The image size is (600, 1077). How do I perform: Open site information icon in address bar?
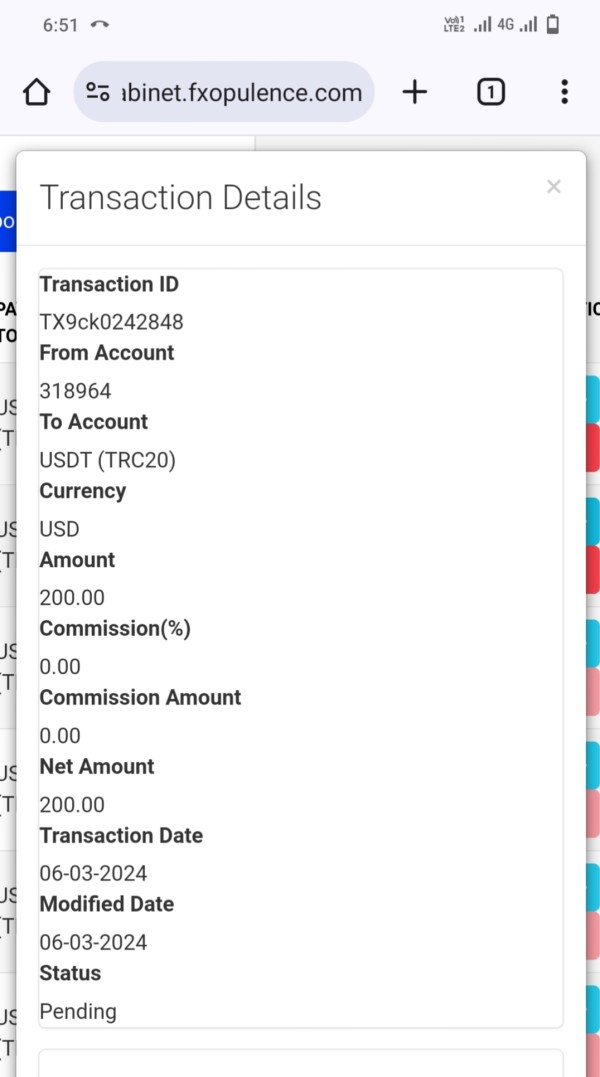97,93
